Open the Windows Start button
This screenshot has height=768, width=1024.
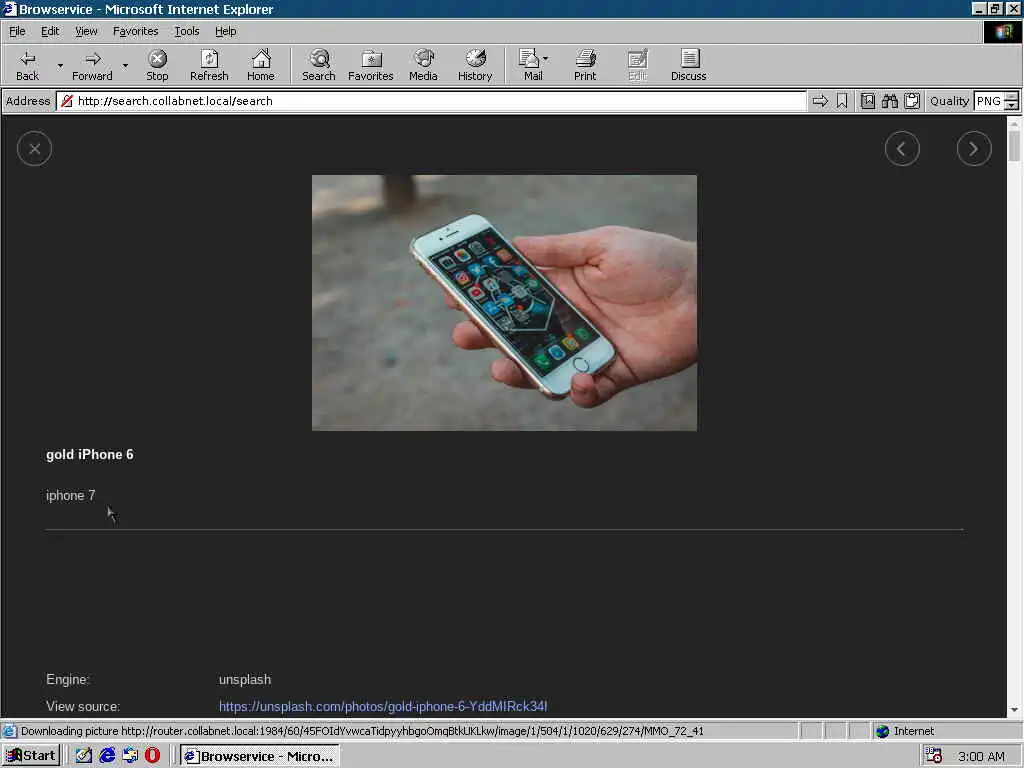[x=31, y=756]
